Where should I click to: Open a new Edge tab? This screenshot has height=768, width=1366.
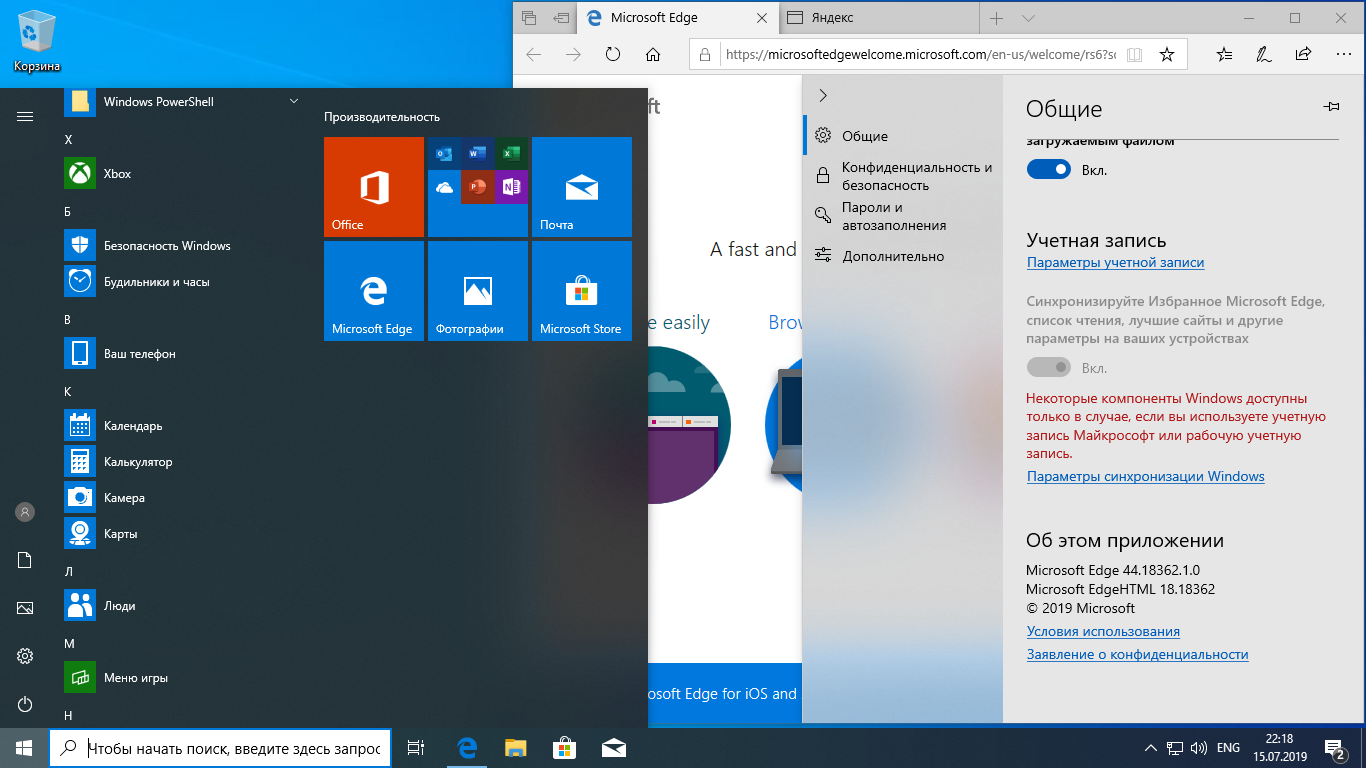996,18
